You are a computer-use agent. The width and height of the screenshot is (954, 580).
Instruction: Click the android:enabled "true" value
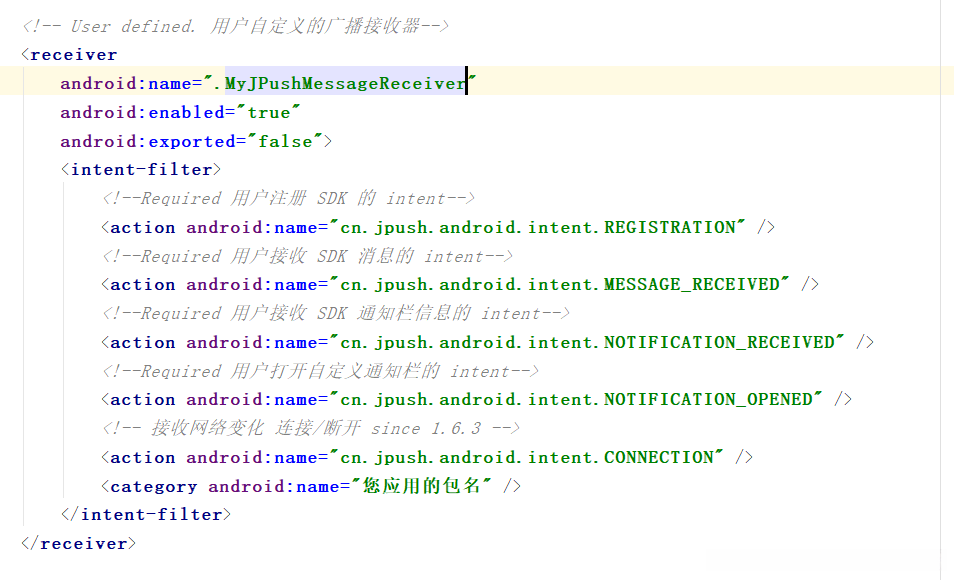(x=268, y=113)
